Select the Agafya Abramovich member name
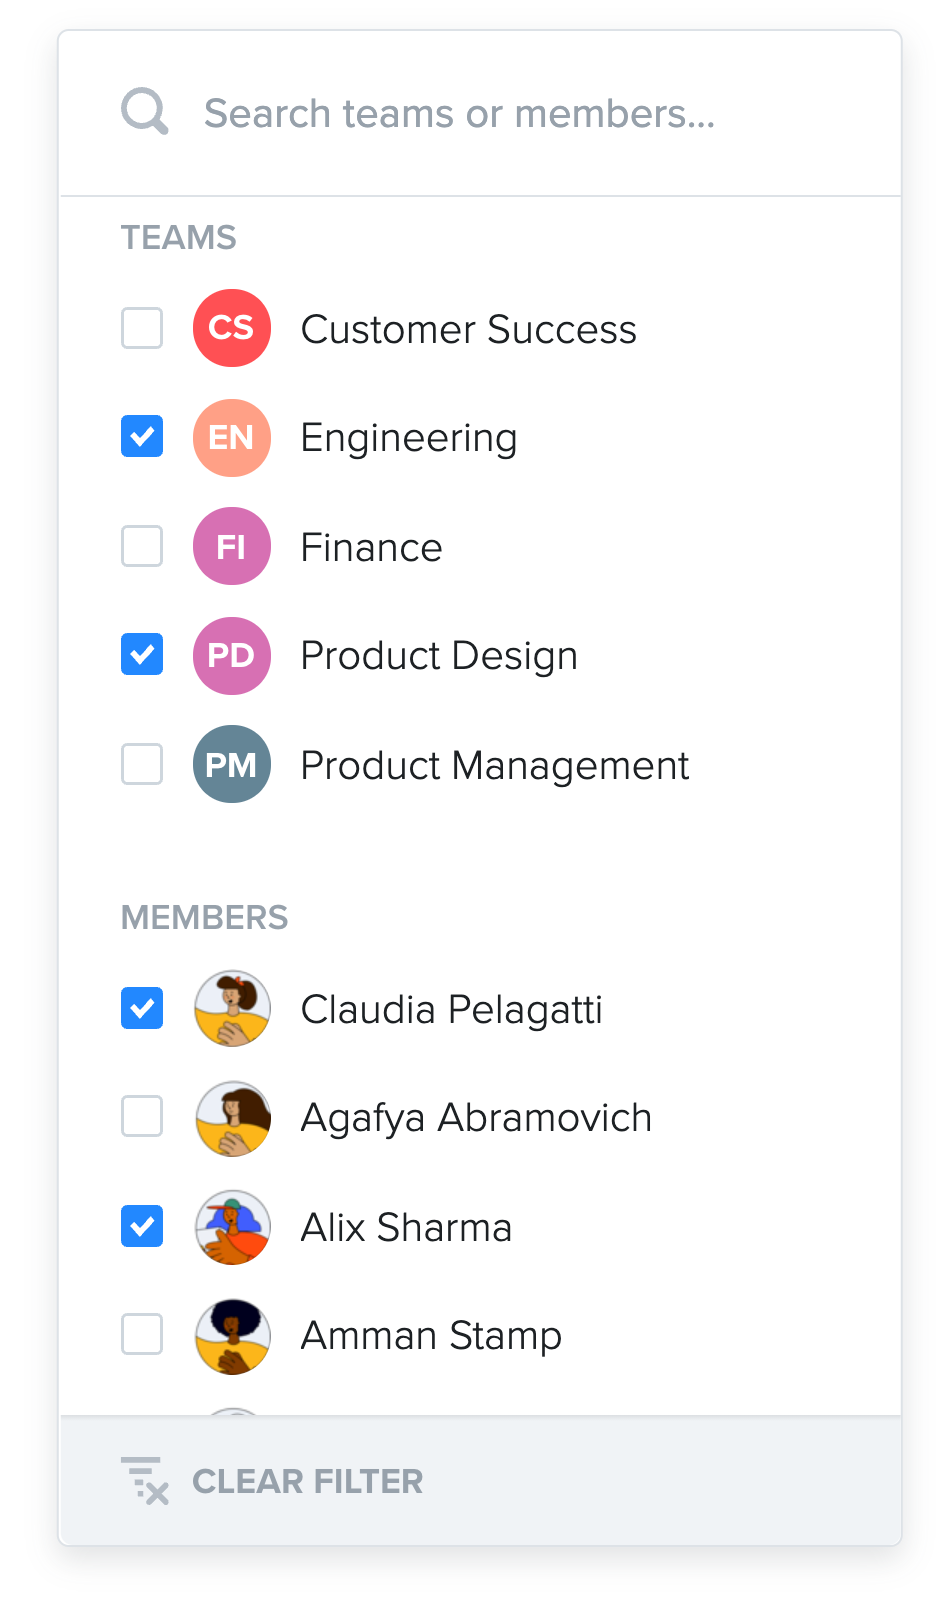This screenshot has height=1604, width=952. (476, 1118)
